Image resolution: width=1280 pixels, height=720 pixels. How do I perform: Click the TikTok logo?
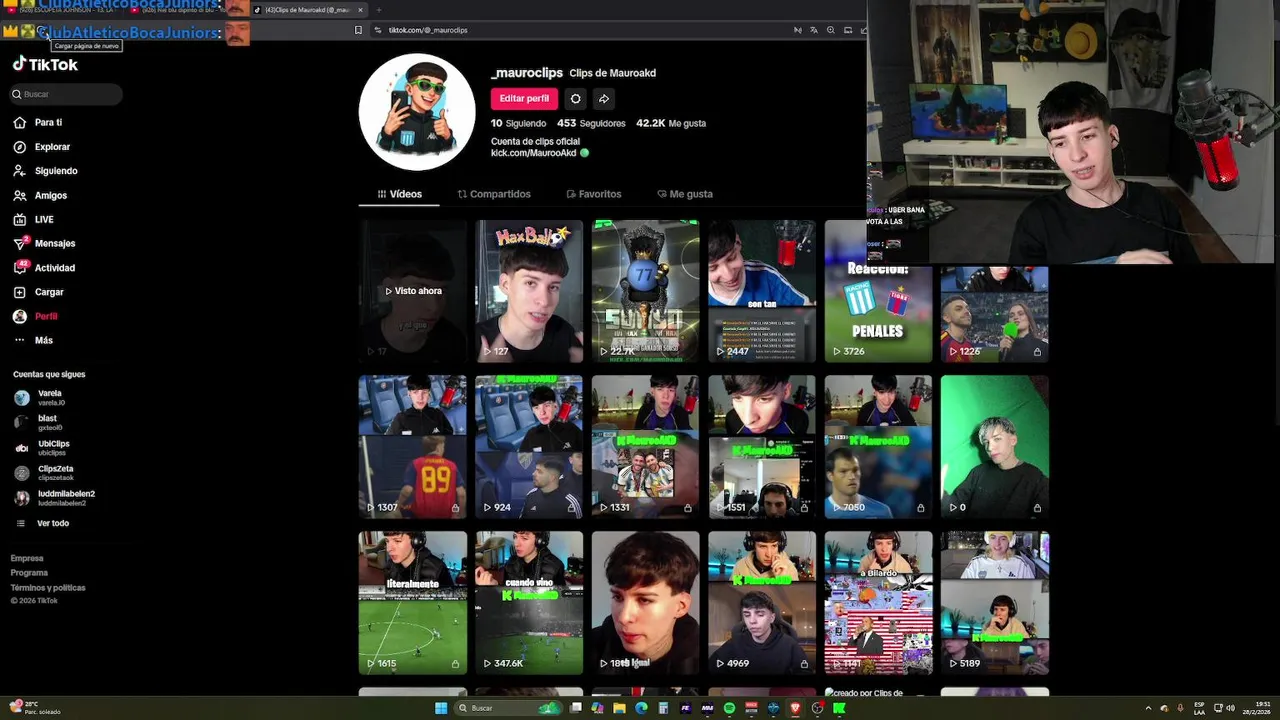tap(45, 64)
